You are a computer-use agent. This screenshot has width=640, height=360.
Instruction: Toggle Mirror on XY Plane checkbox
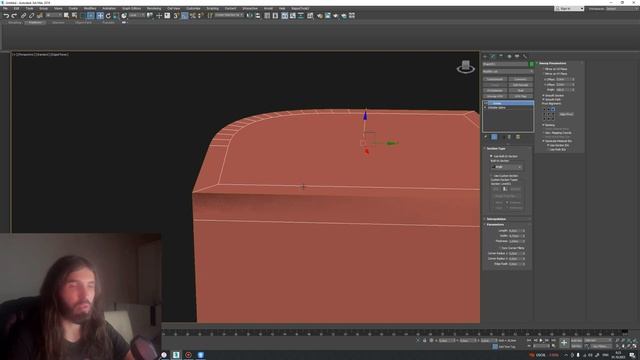(x=543, y=74)
